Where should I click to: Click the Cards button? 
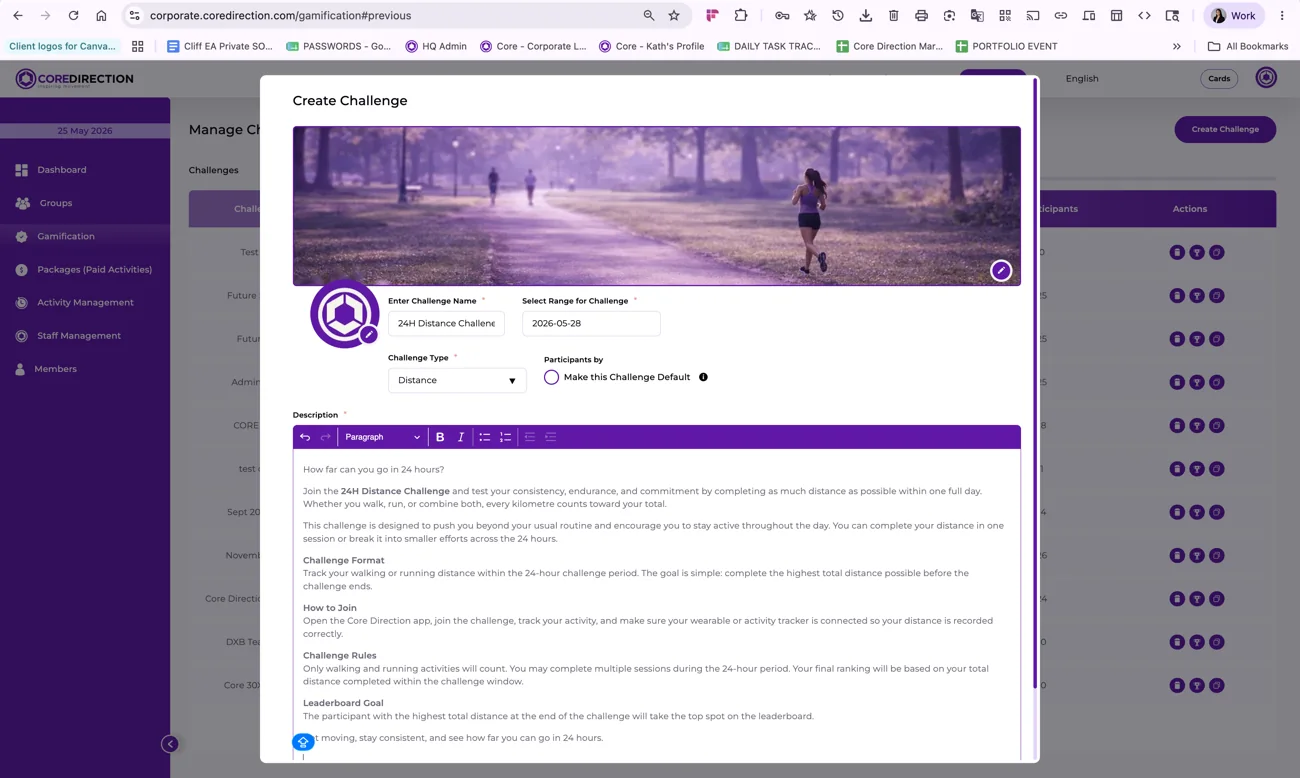(1219, 78)
